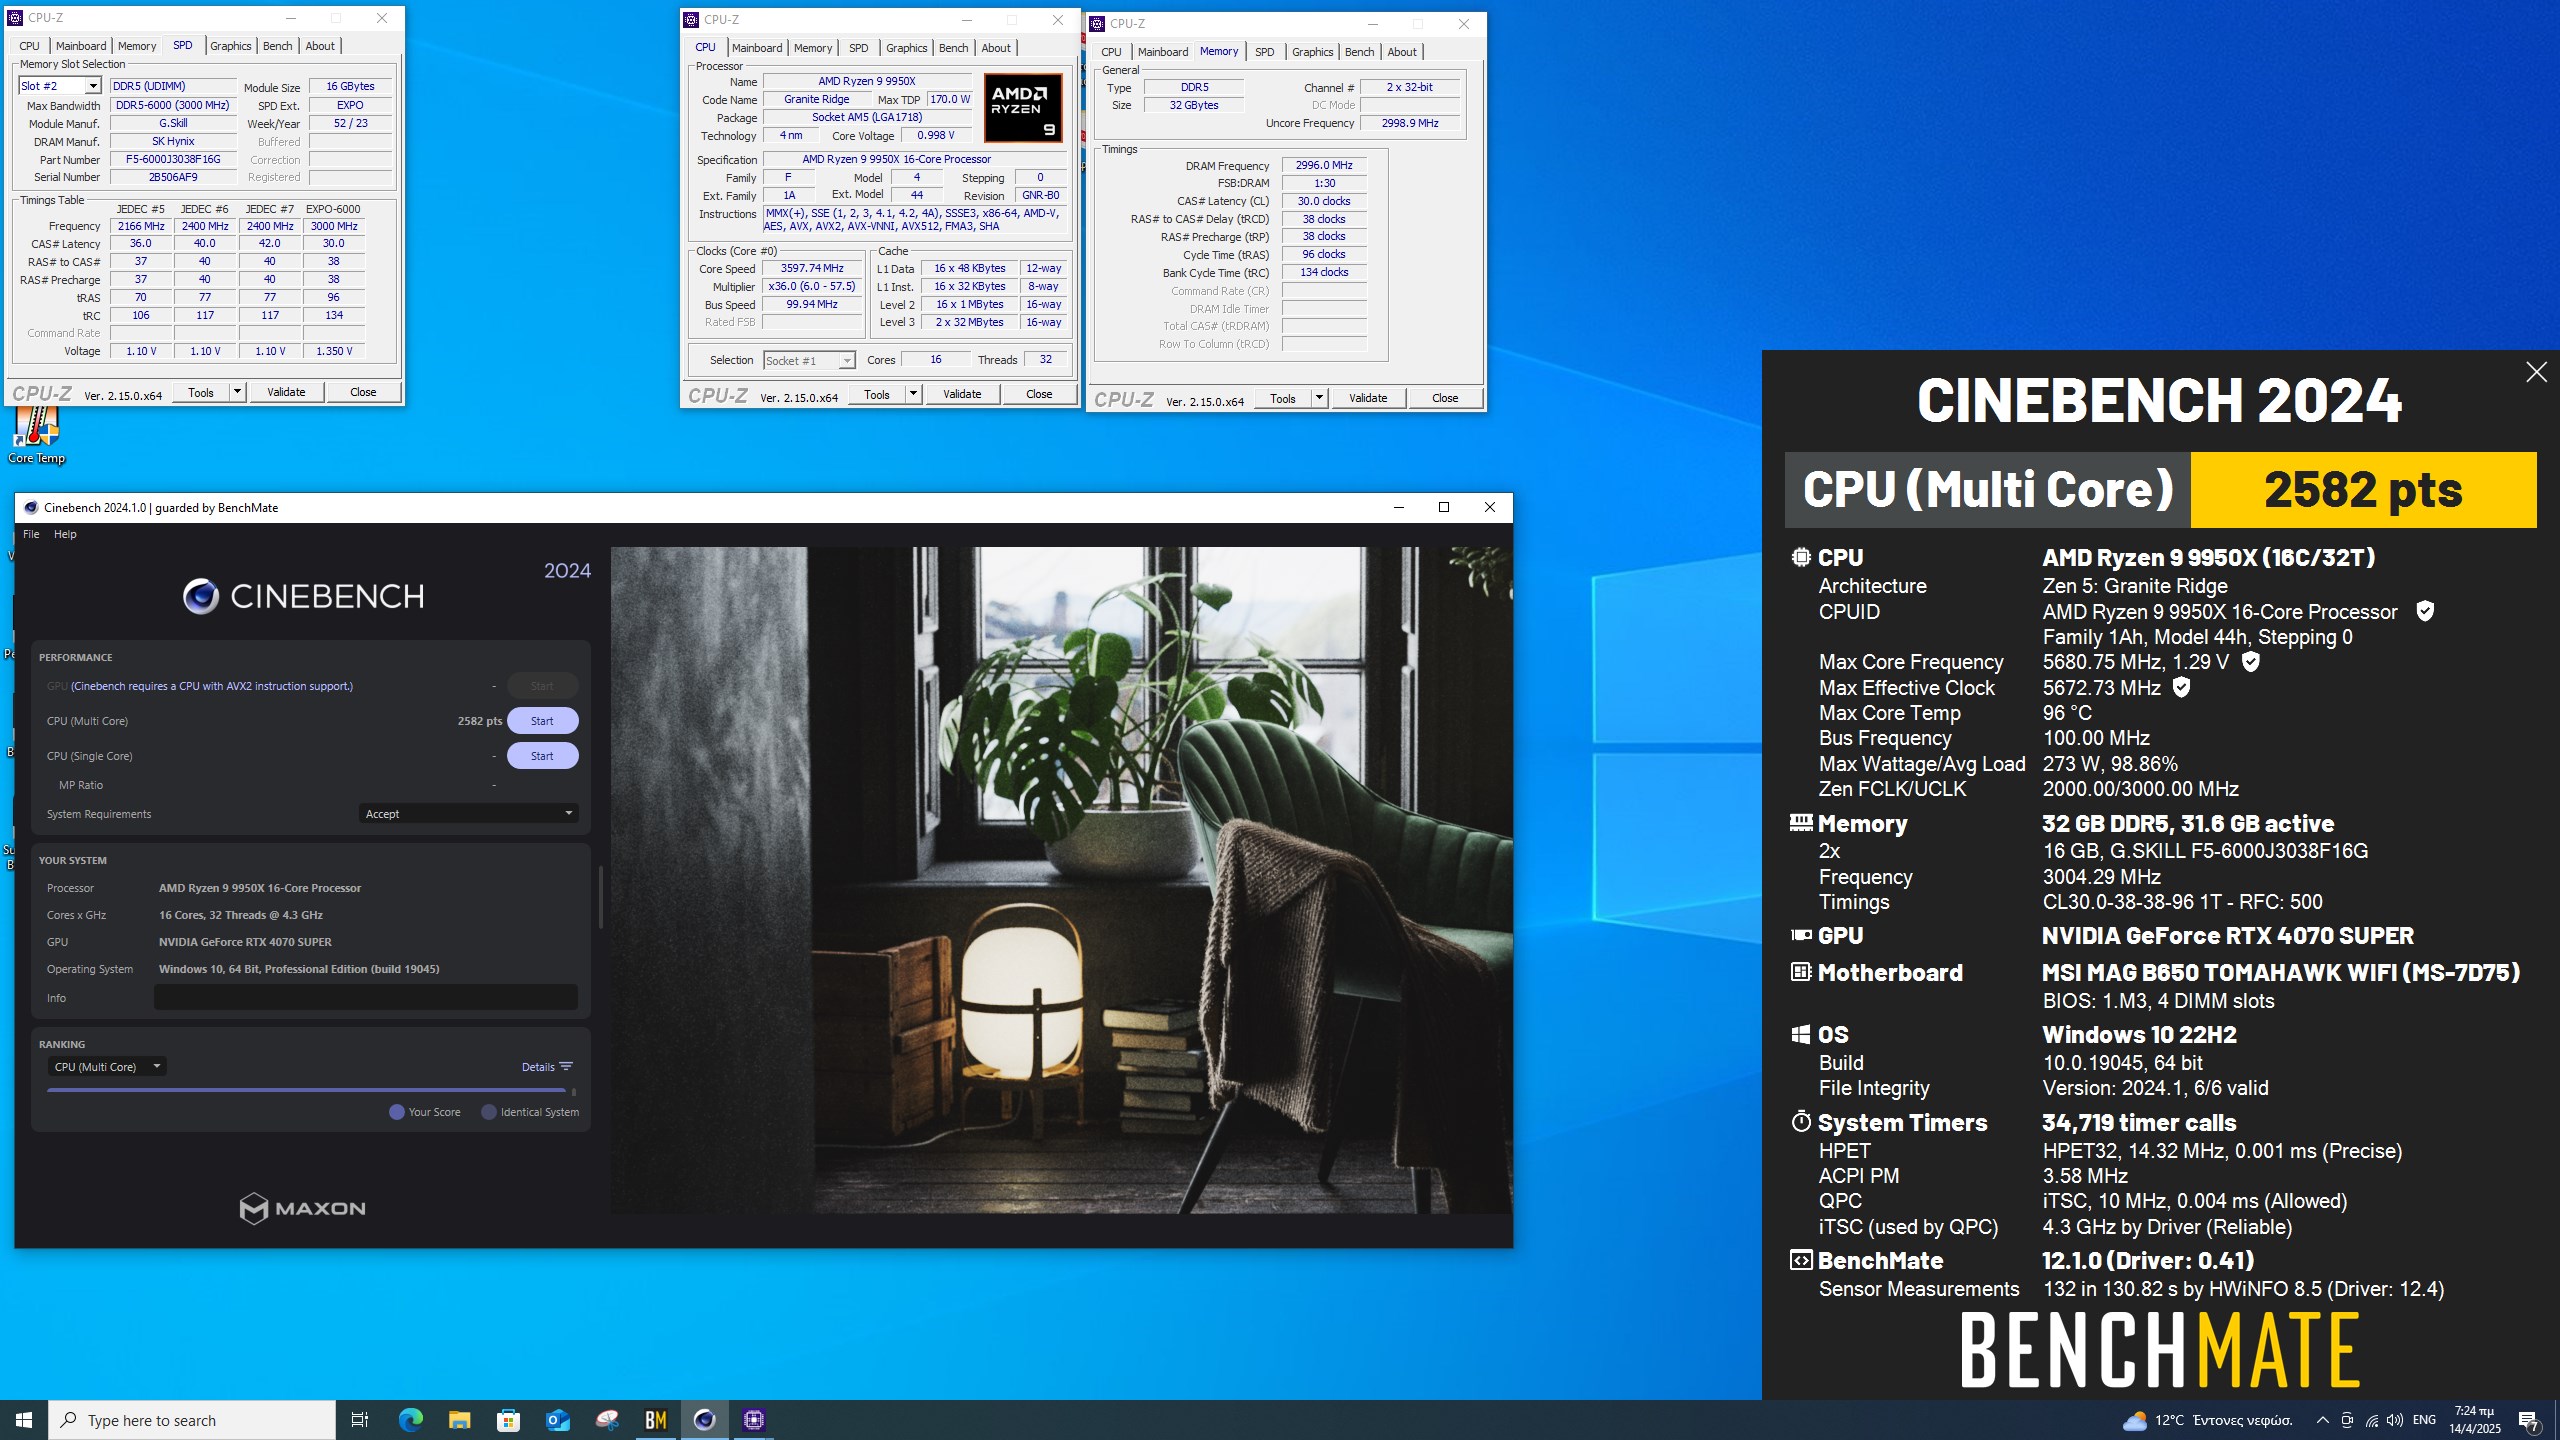The height and width of the screenshot is (1440, 2560).
Task: Open the Windows Start menu
Action: point(24,1420)
